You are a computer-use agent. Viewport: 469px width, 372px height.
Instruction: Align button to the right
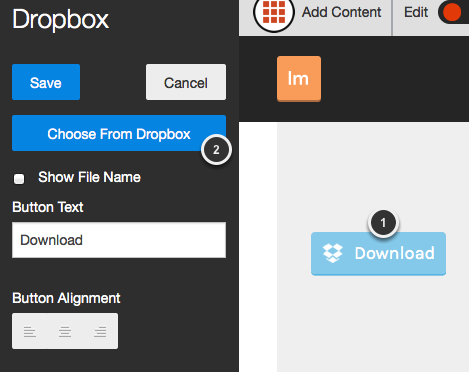100,331
